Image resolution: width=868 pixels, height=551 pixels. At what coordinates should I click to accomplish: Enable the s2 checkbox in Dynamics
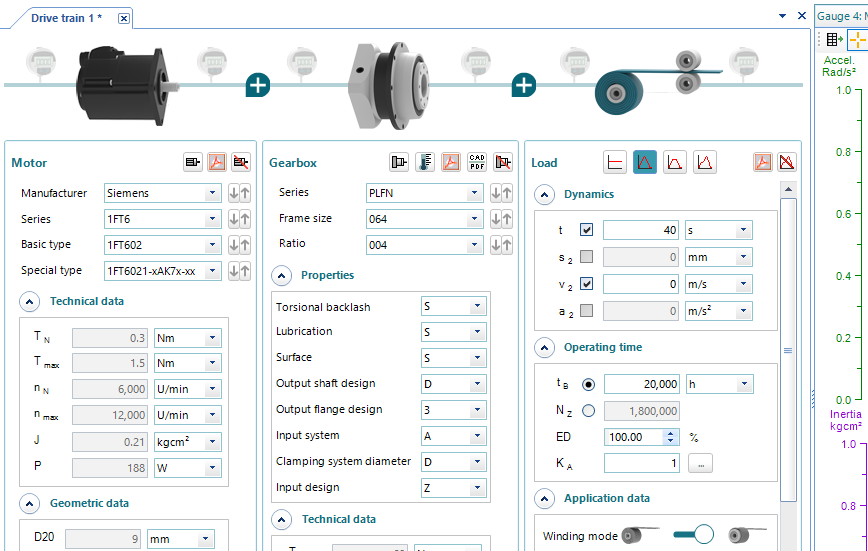(586, 256)
